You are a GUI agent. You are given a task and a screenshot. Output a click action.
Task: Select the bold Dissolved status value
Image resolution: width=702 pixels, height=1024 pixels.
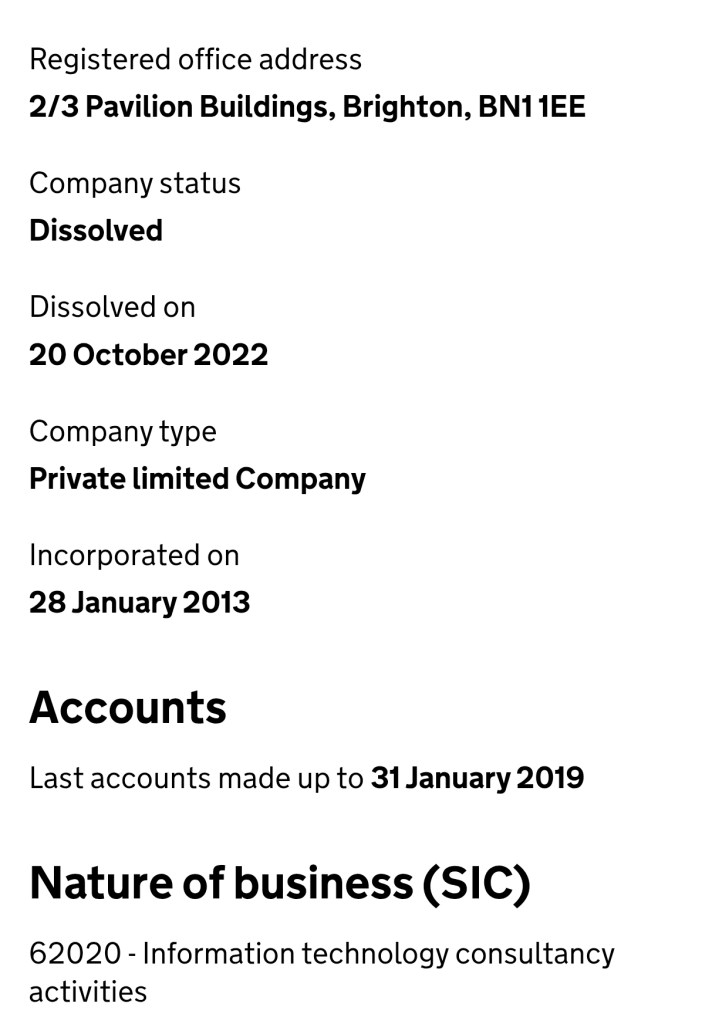(96, 231)
